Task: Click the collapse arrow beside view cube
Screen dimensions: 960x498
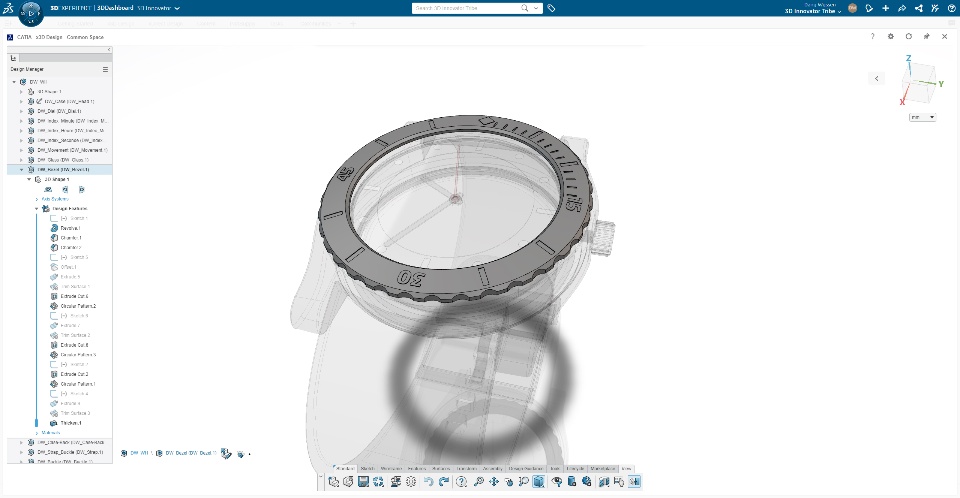Action: [x=877, y=78]
